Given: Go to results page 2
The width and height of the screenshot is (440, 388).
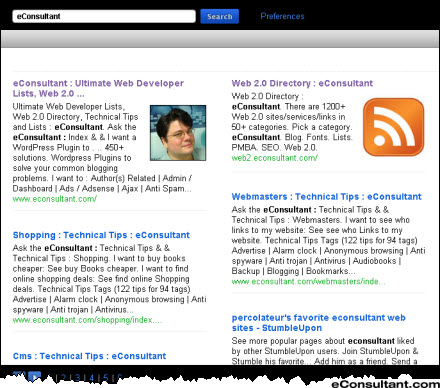Looking at the screenshot, I should pos(64,378).
